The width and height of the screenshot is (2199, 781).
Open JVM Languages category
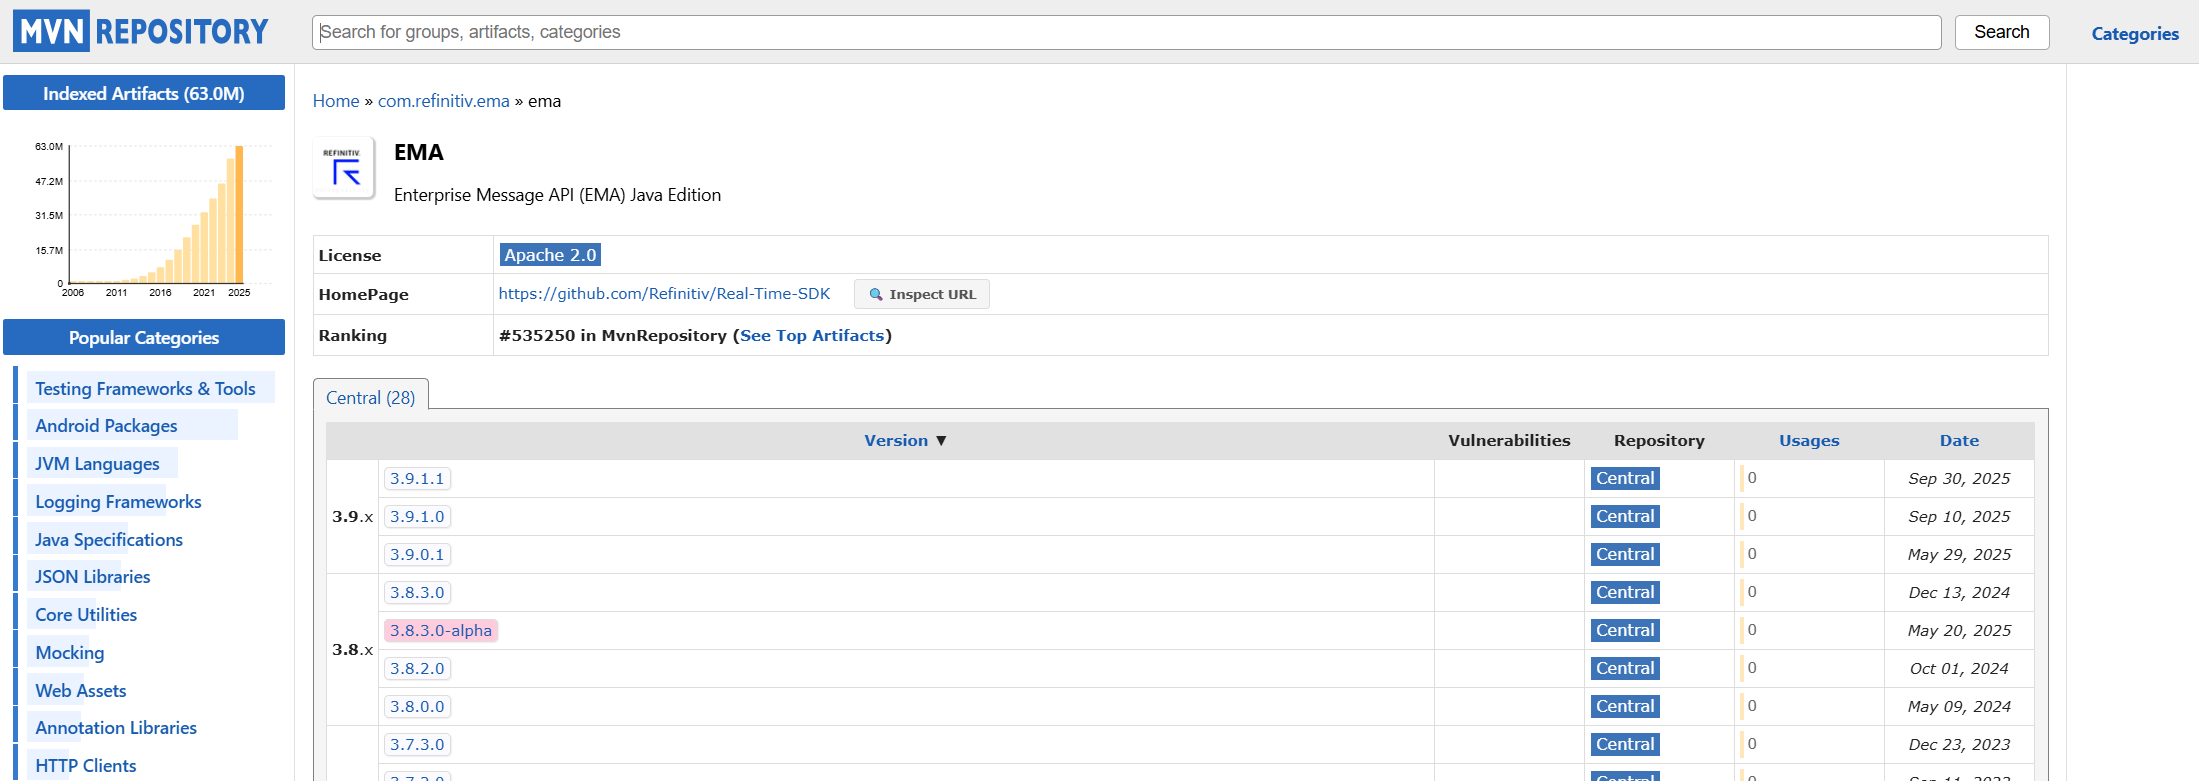point(97,464)
